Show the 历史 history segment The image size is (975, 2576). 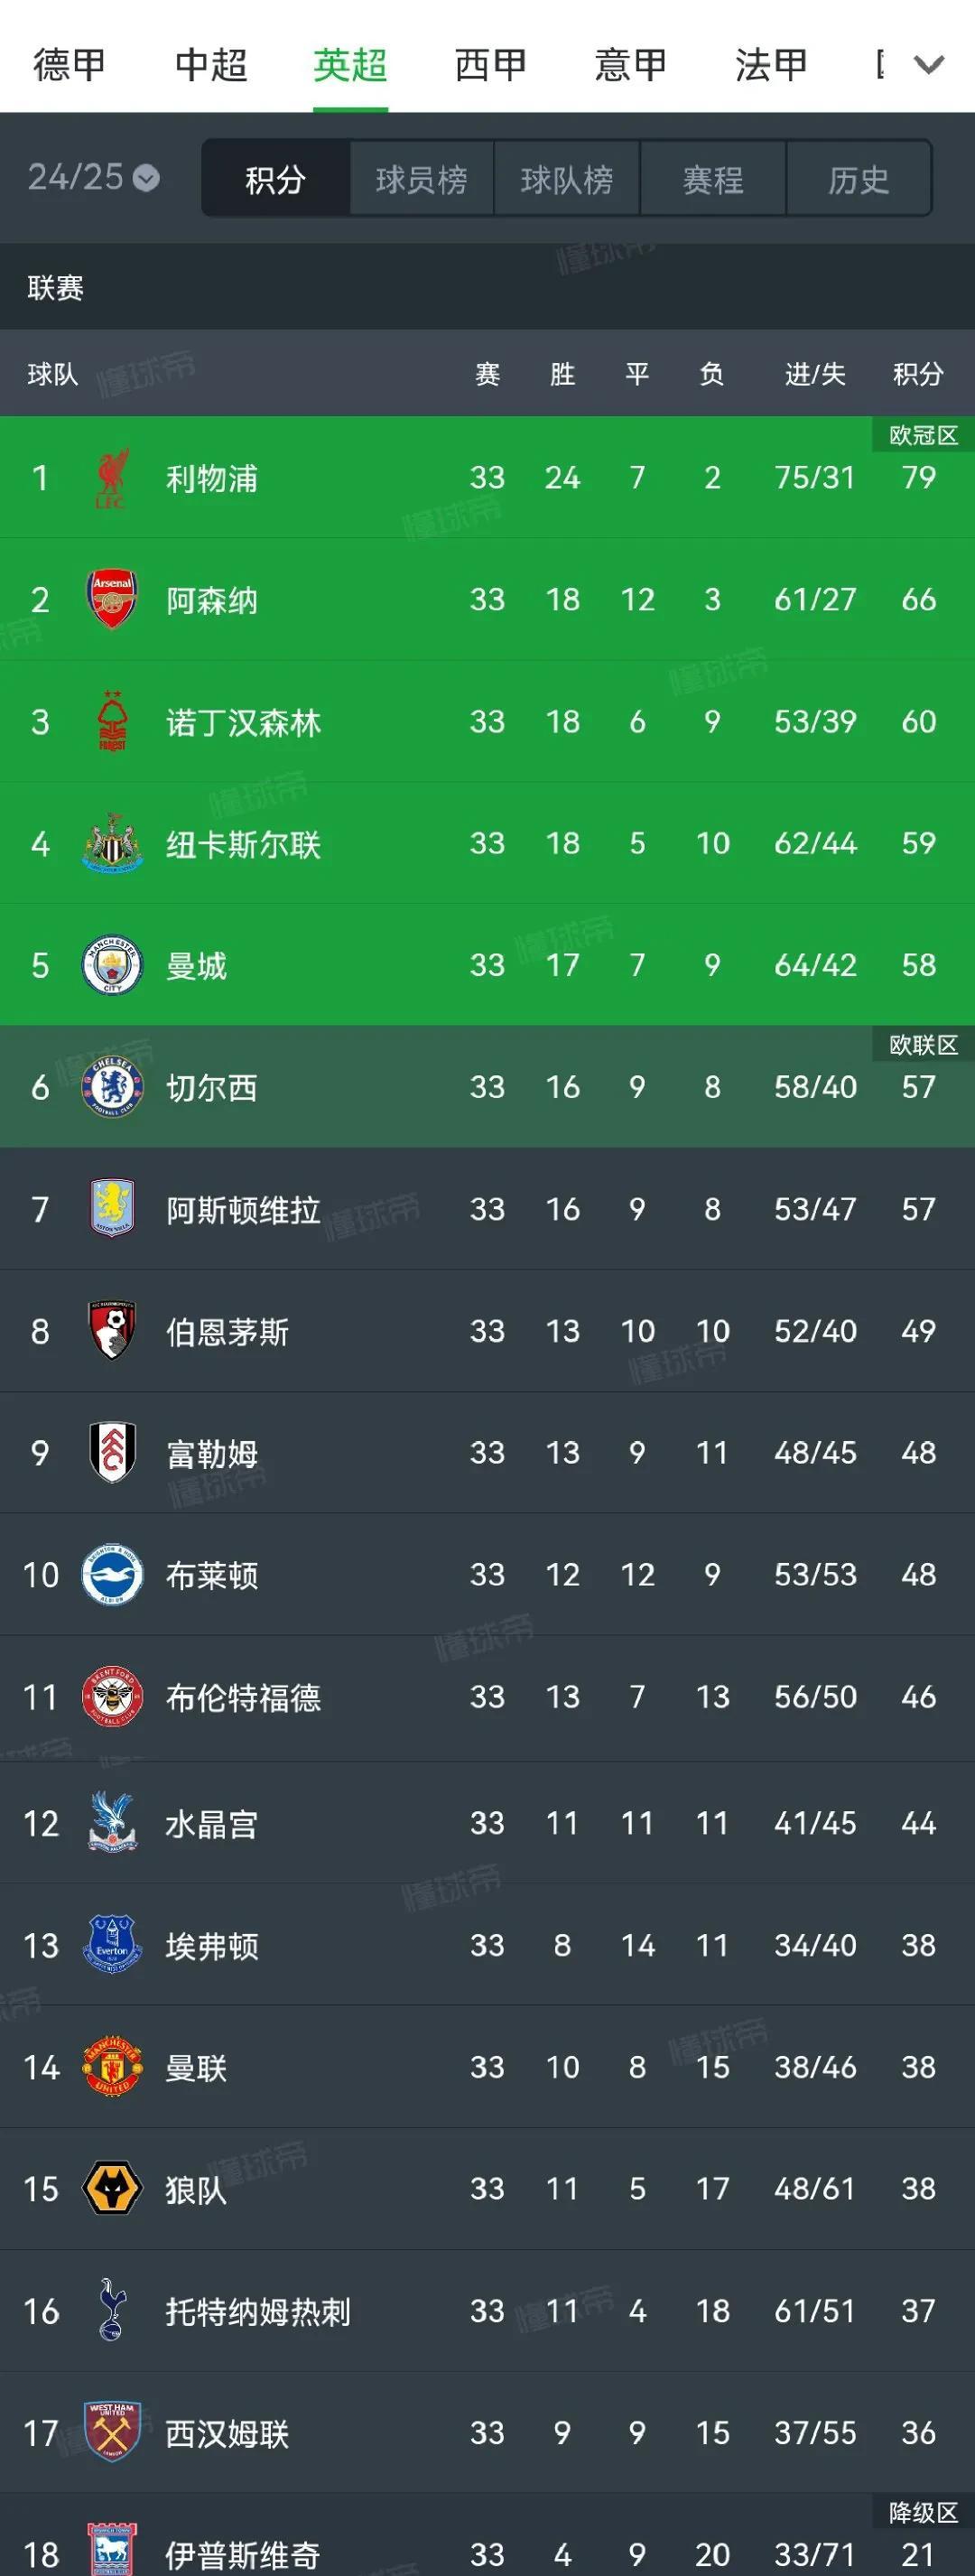[x=859, y=179]
